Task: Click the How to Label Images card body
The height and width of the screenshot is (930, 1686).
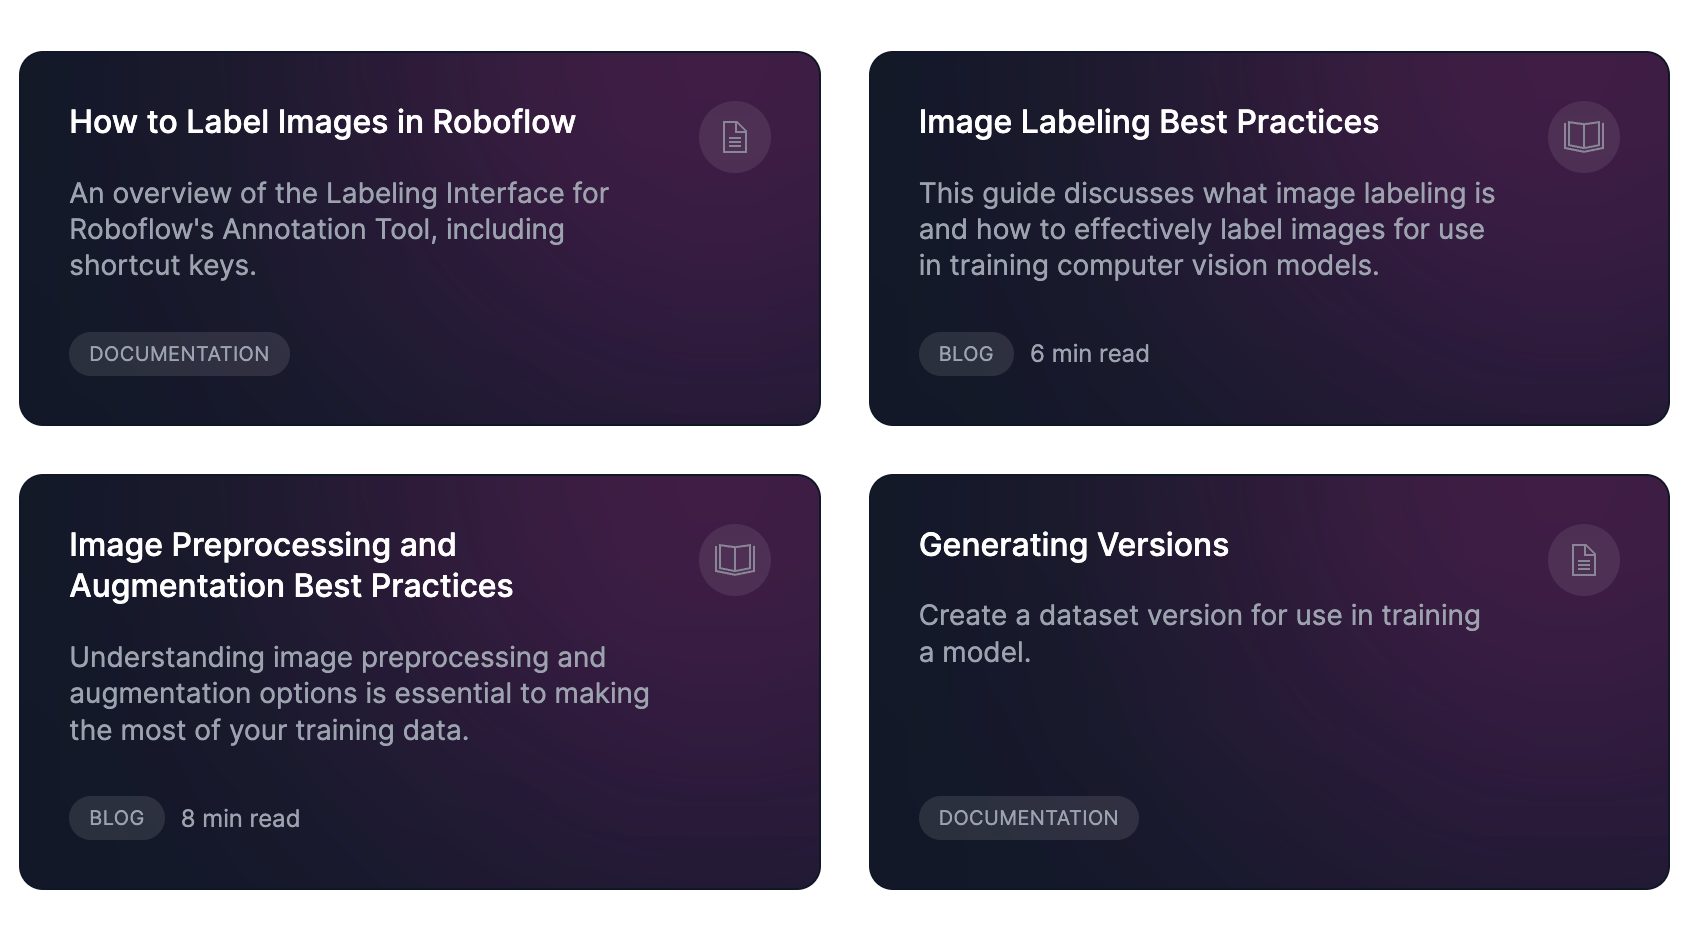Action: coord(420,238)
